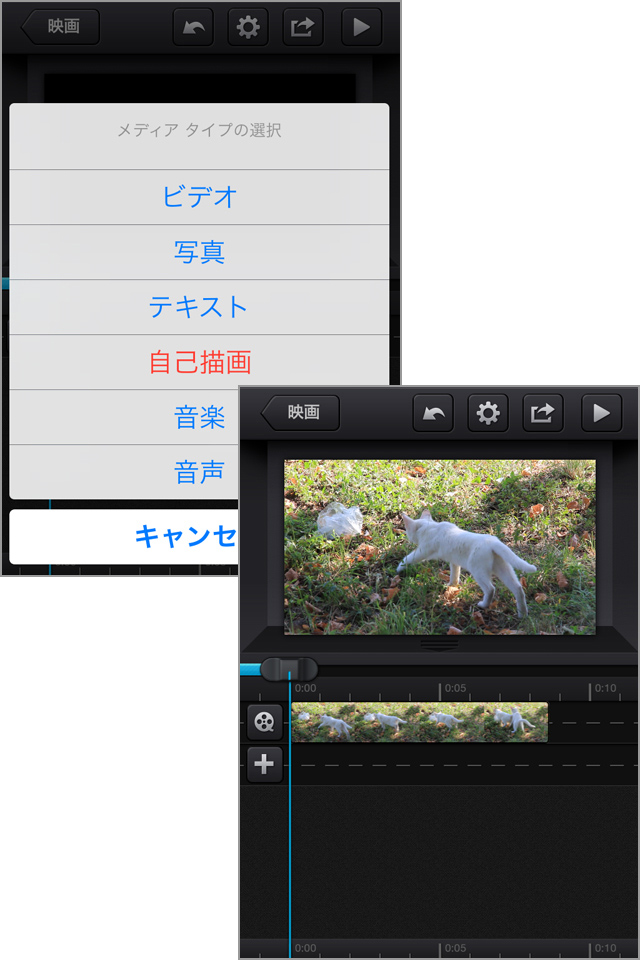Screen dimensions: 640x960
Task: Choose ビデオ from the media type list
Action: click(x=199, y=197)
